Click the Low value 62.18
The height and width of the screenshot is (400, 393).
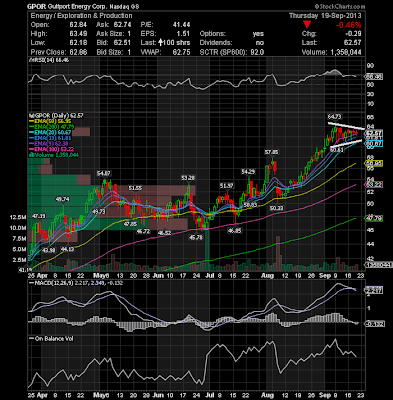pyautogui.click(x=79, y=43)
